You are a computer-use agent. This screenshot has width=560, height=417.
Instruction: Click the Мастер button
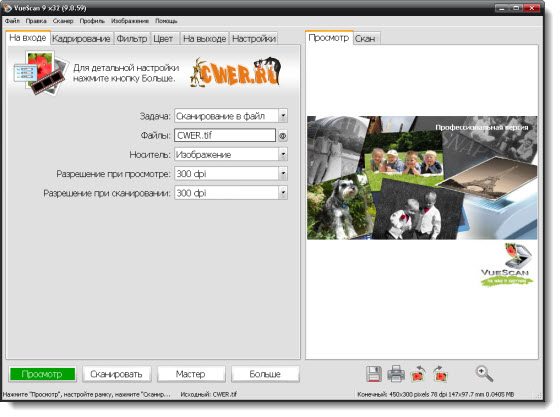click(x=191, y=374)
